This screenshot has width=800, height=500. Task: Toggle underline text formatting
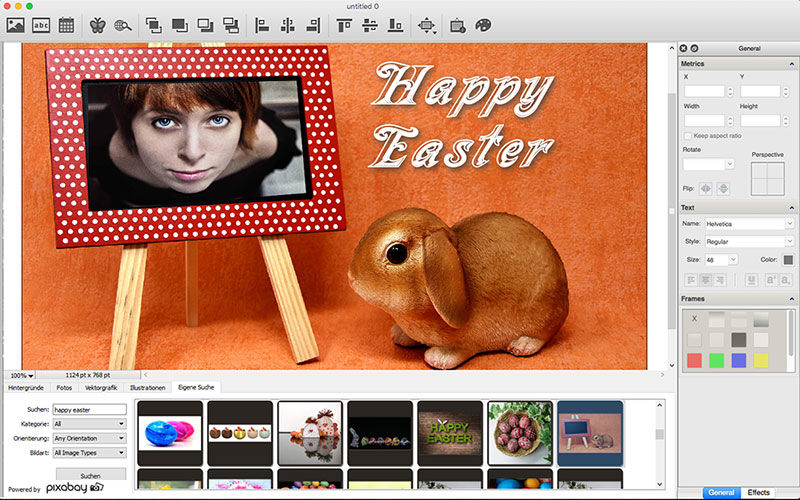tap(751, 280)
